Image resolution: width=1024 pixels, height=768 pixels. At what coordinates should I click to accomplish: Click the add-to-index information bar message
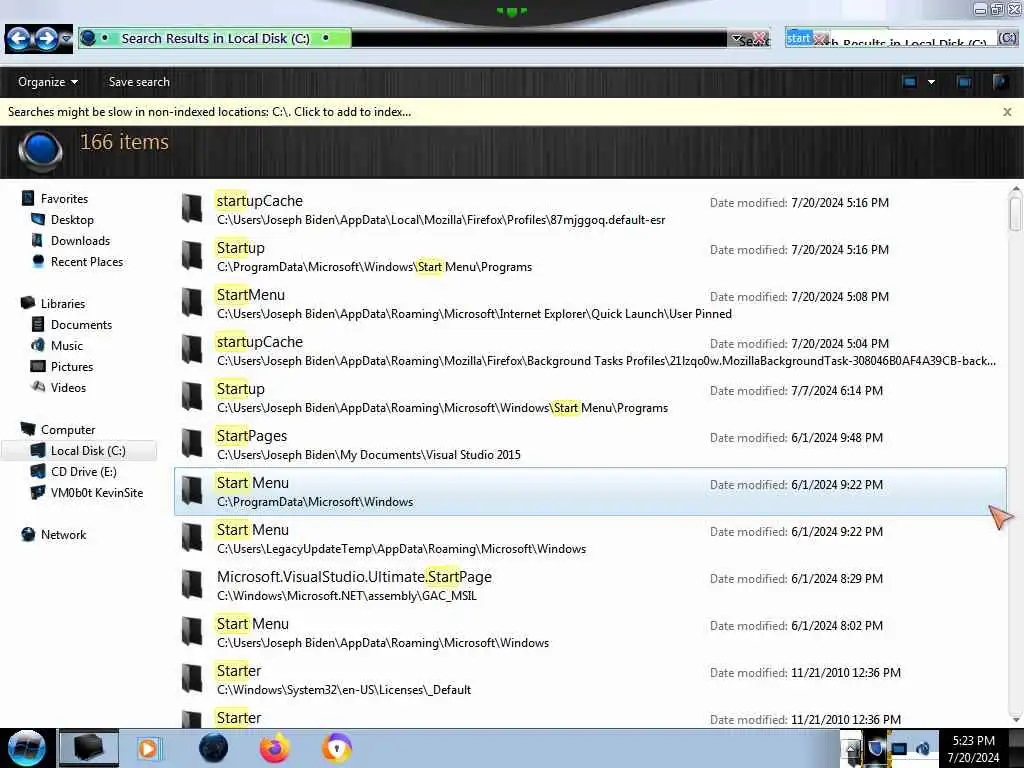pyautogui.click(x=210, y=112)
